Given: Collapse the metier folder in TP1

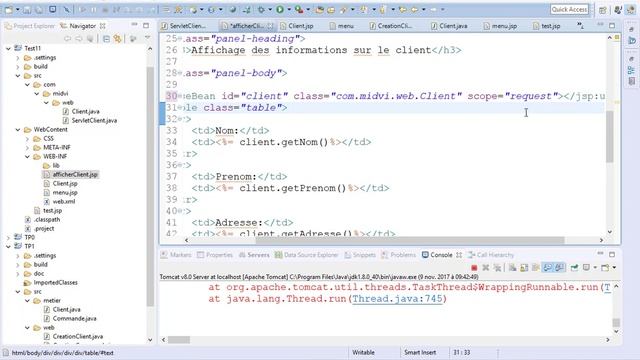Looking at the screenshot, I should [27, 300].
